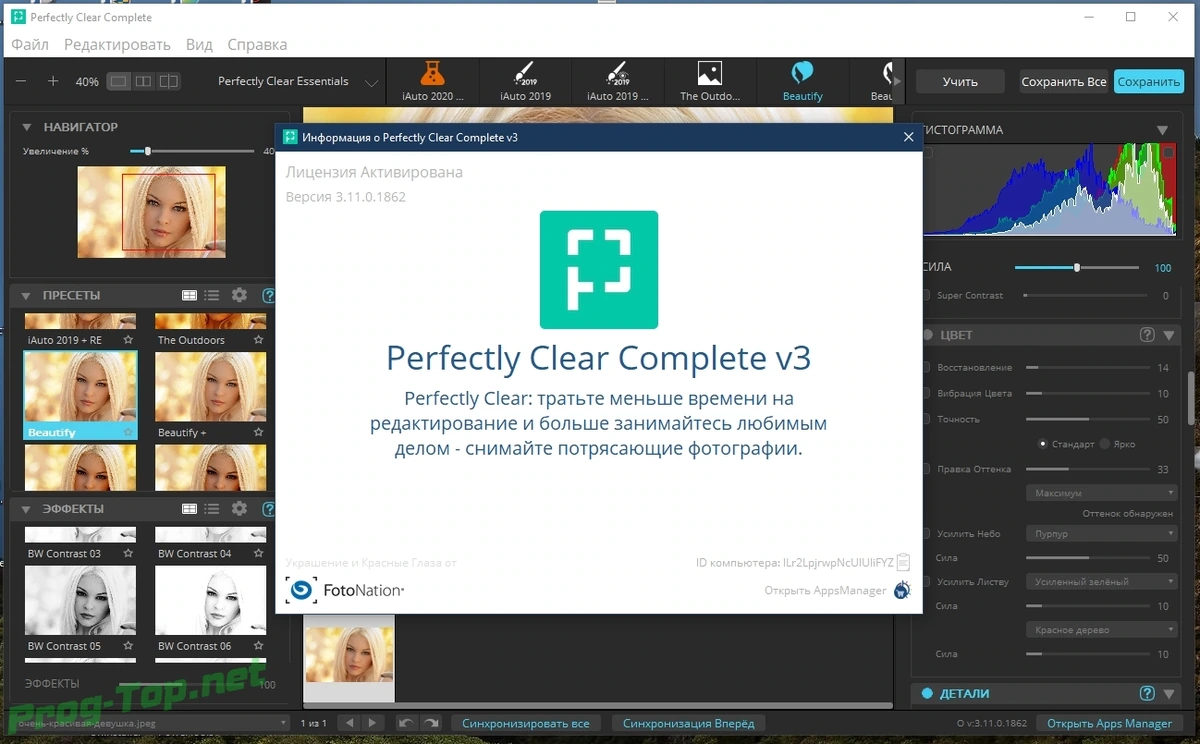
Task: Show Presets panel in grid view
Action: point(189,295)
